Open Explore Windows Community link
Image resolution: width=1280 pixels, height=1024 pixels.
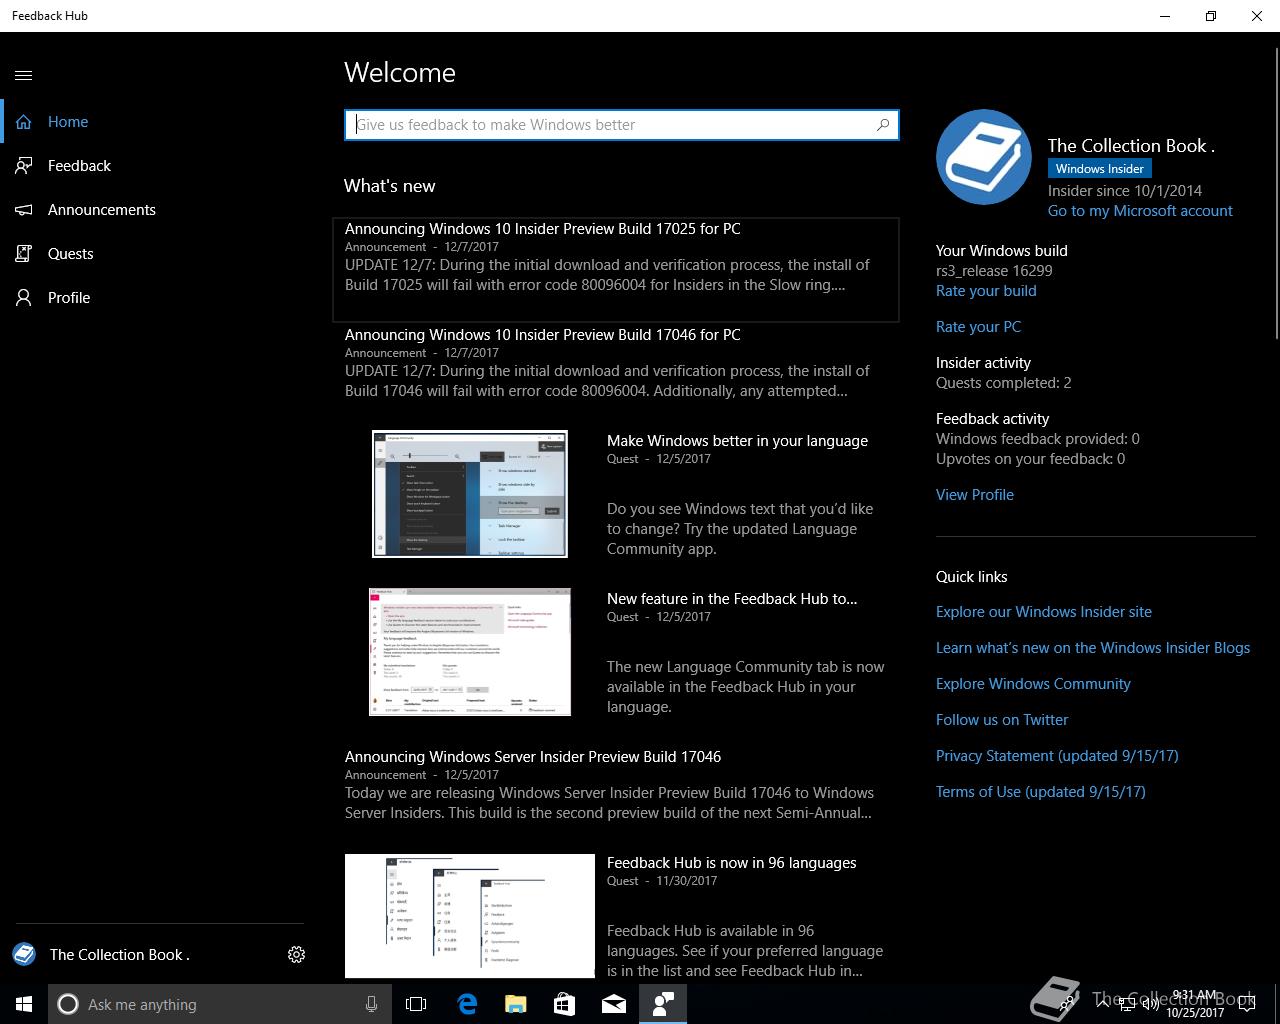[x=1033, y=684]
